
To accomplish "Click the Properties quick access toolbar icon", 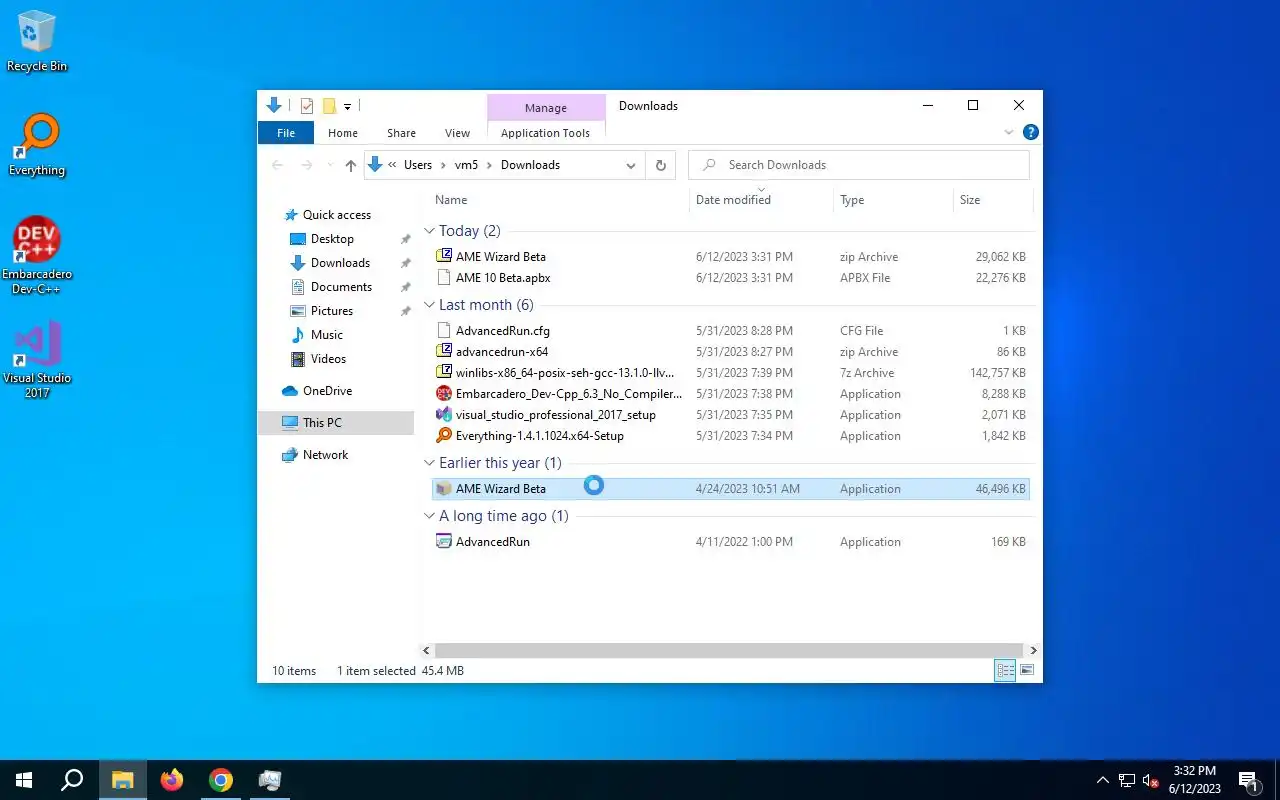I will pos(307,106).
